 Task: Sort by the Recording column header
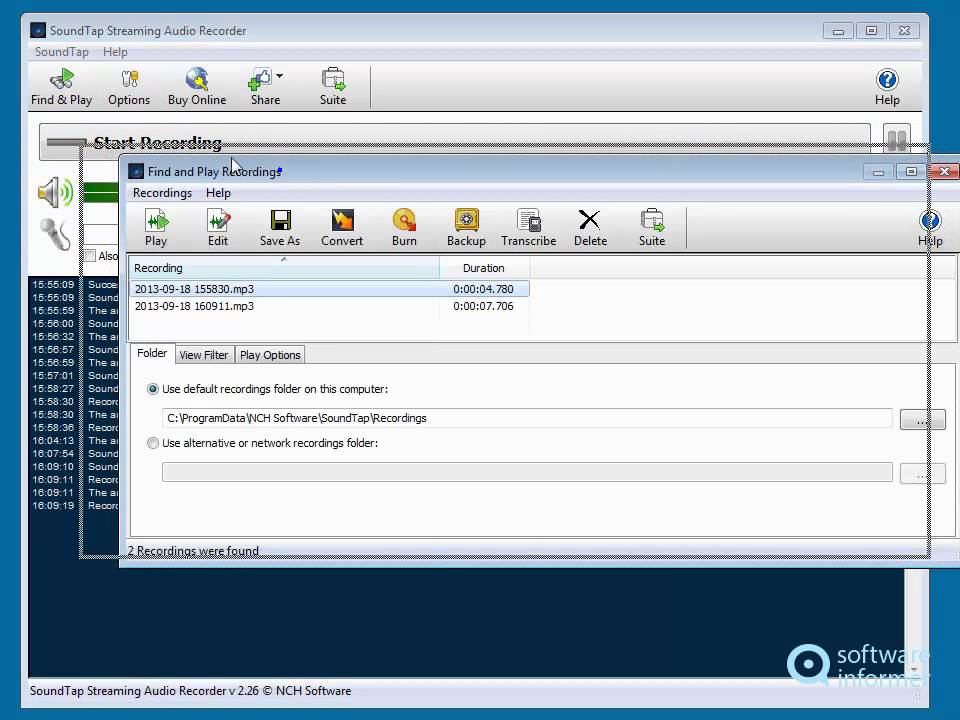click(283, 268)
